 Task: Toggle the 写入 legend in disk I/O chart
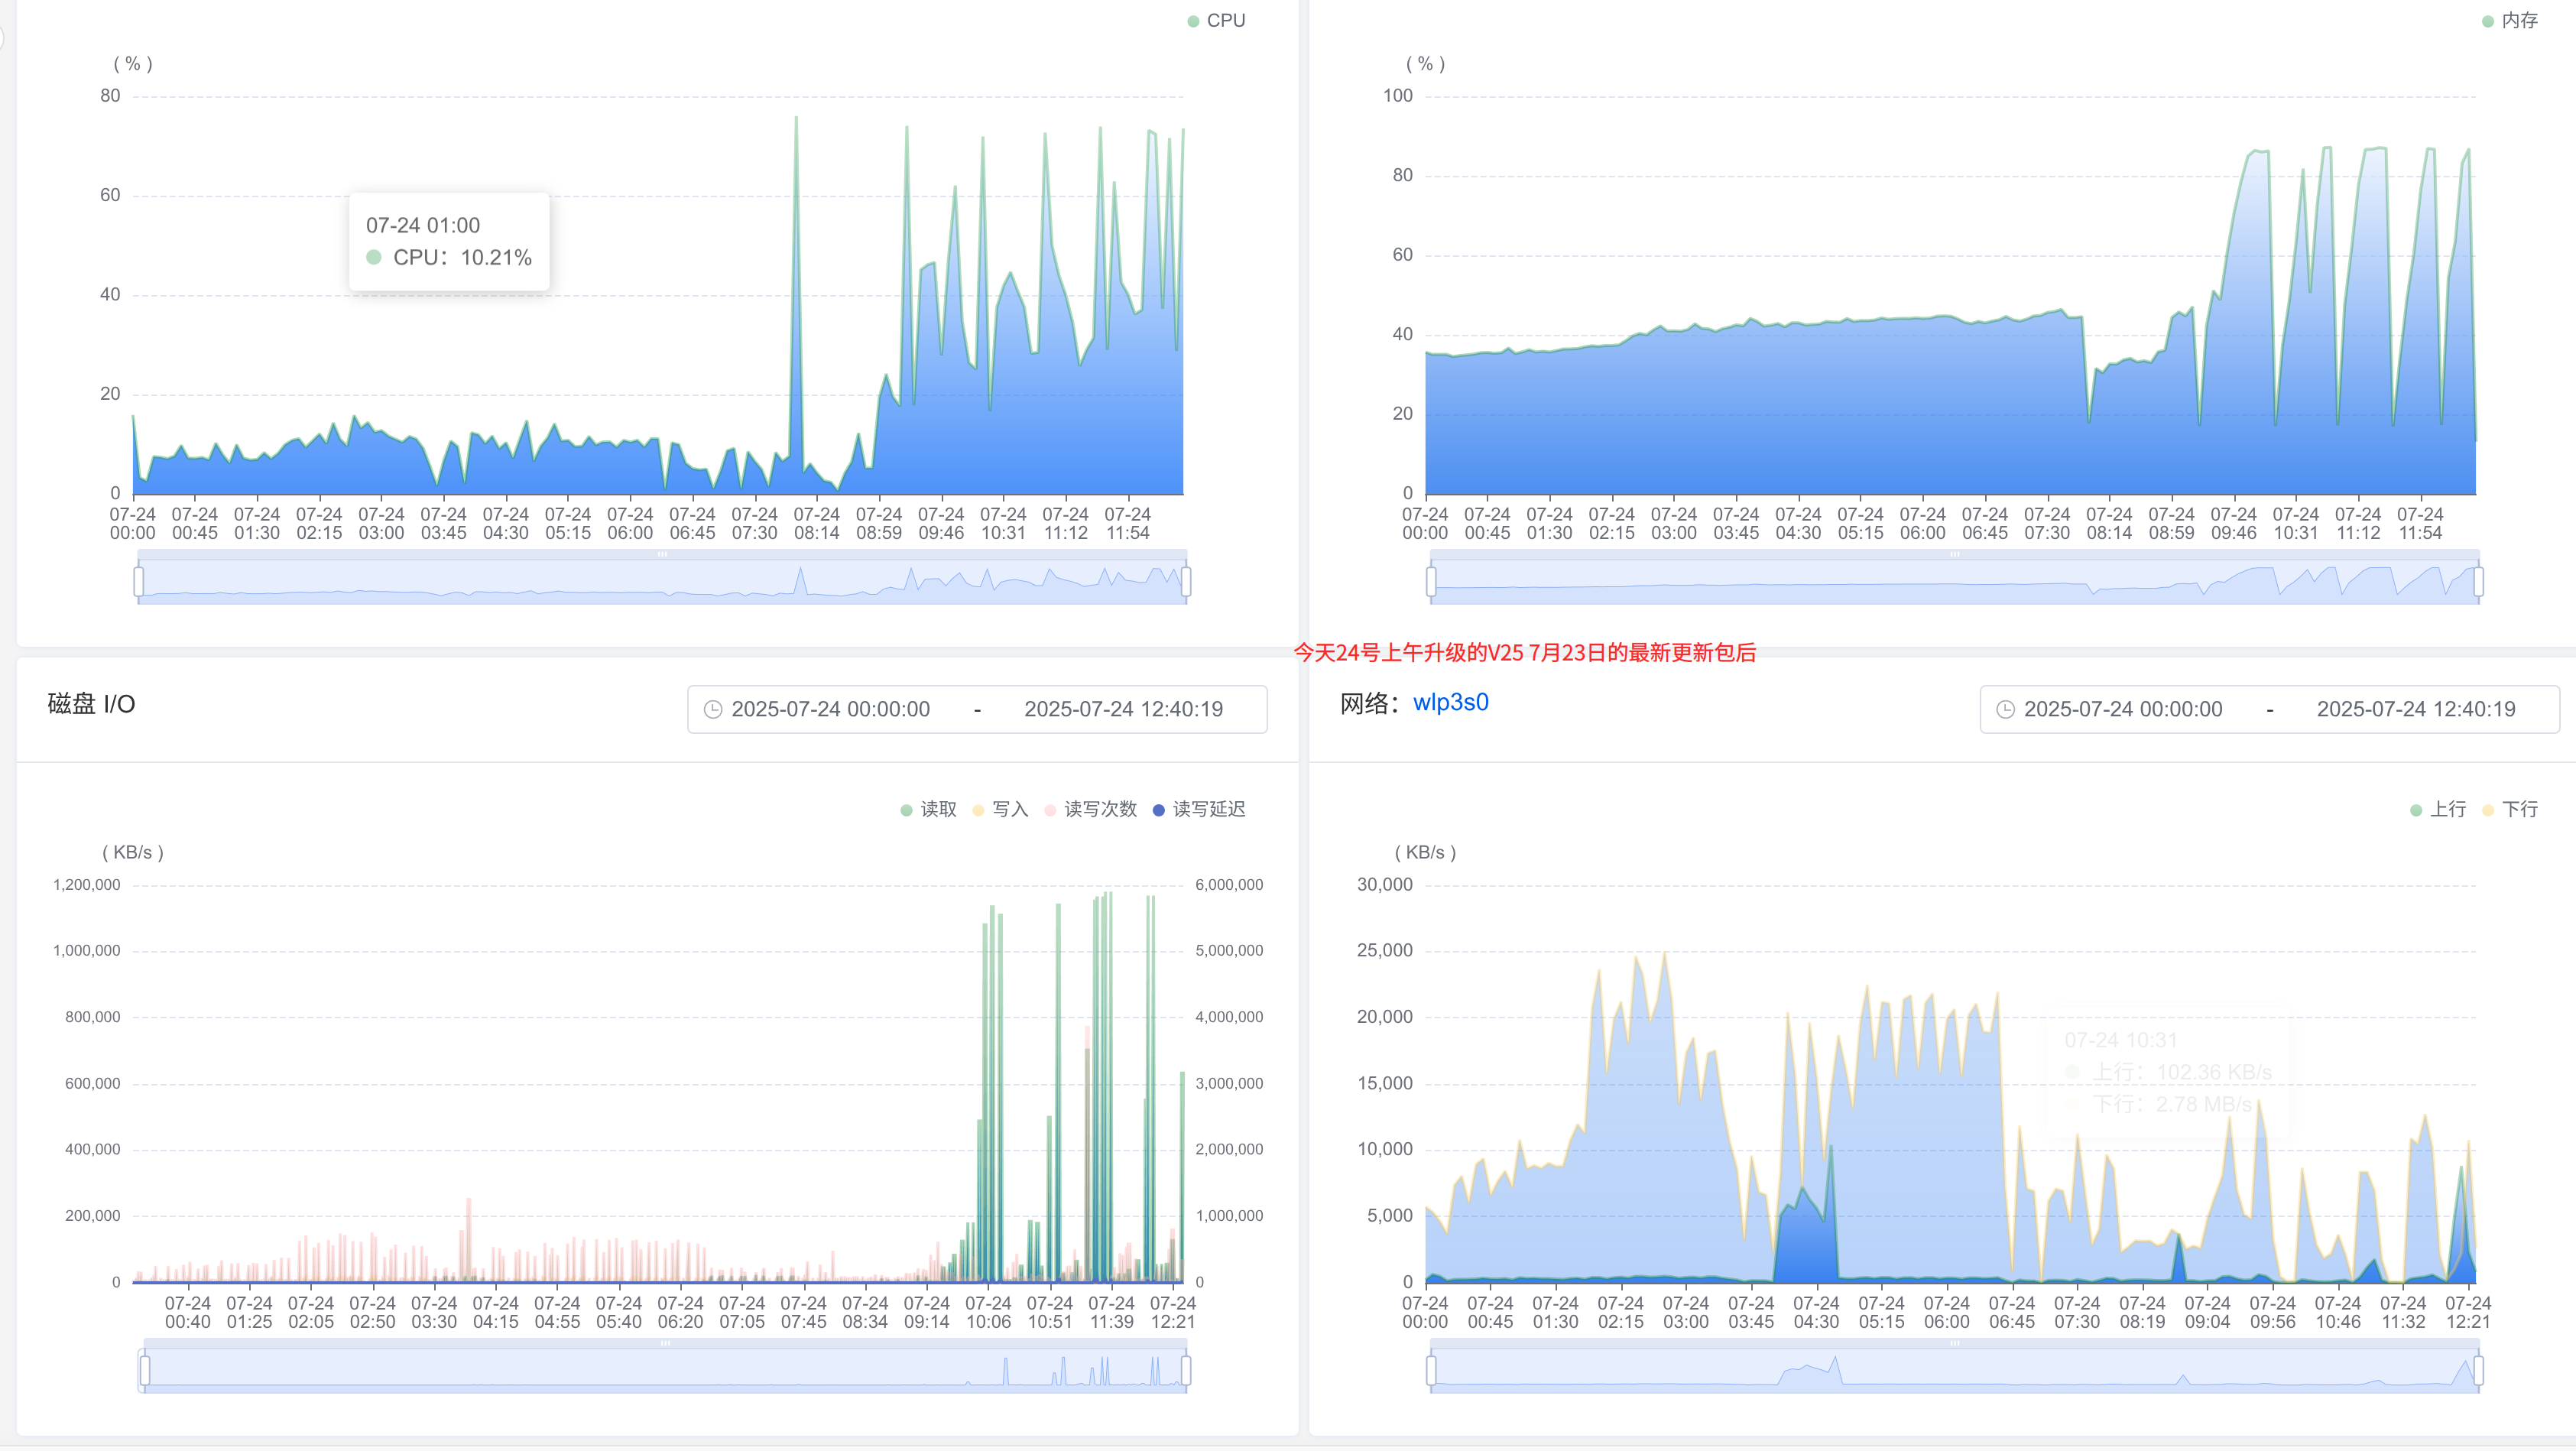click(1001, 809)
